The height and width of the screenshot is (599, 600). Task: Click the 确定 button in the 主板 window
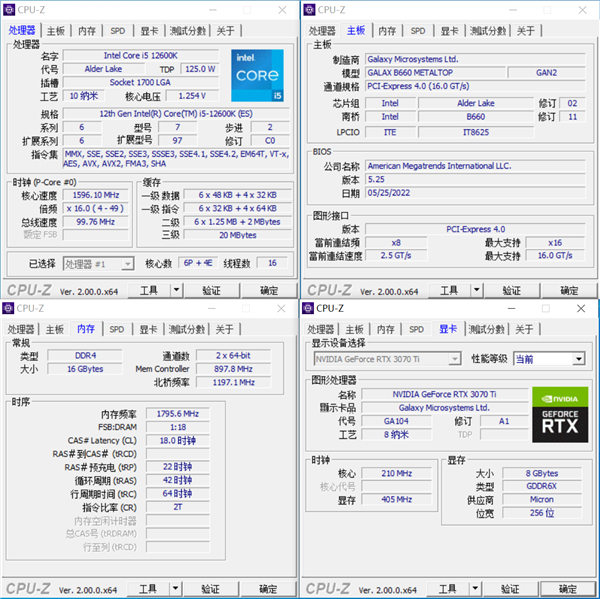pos(569,291)
